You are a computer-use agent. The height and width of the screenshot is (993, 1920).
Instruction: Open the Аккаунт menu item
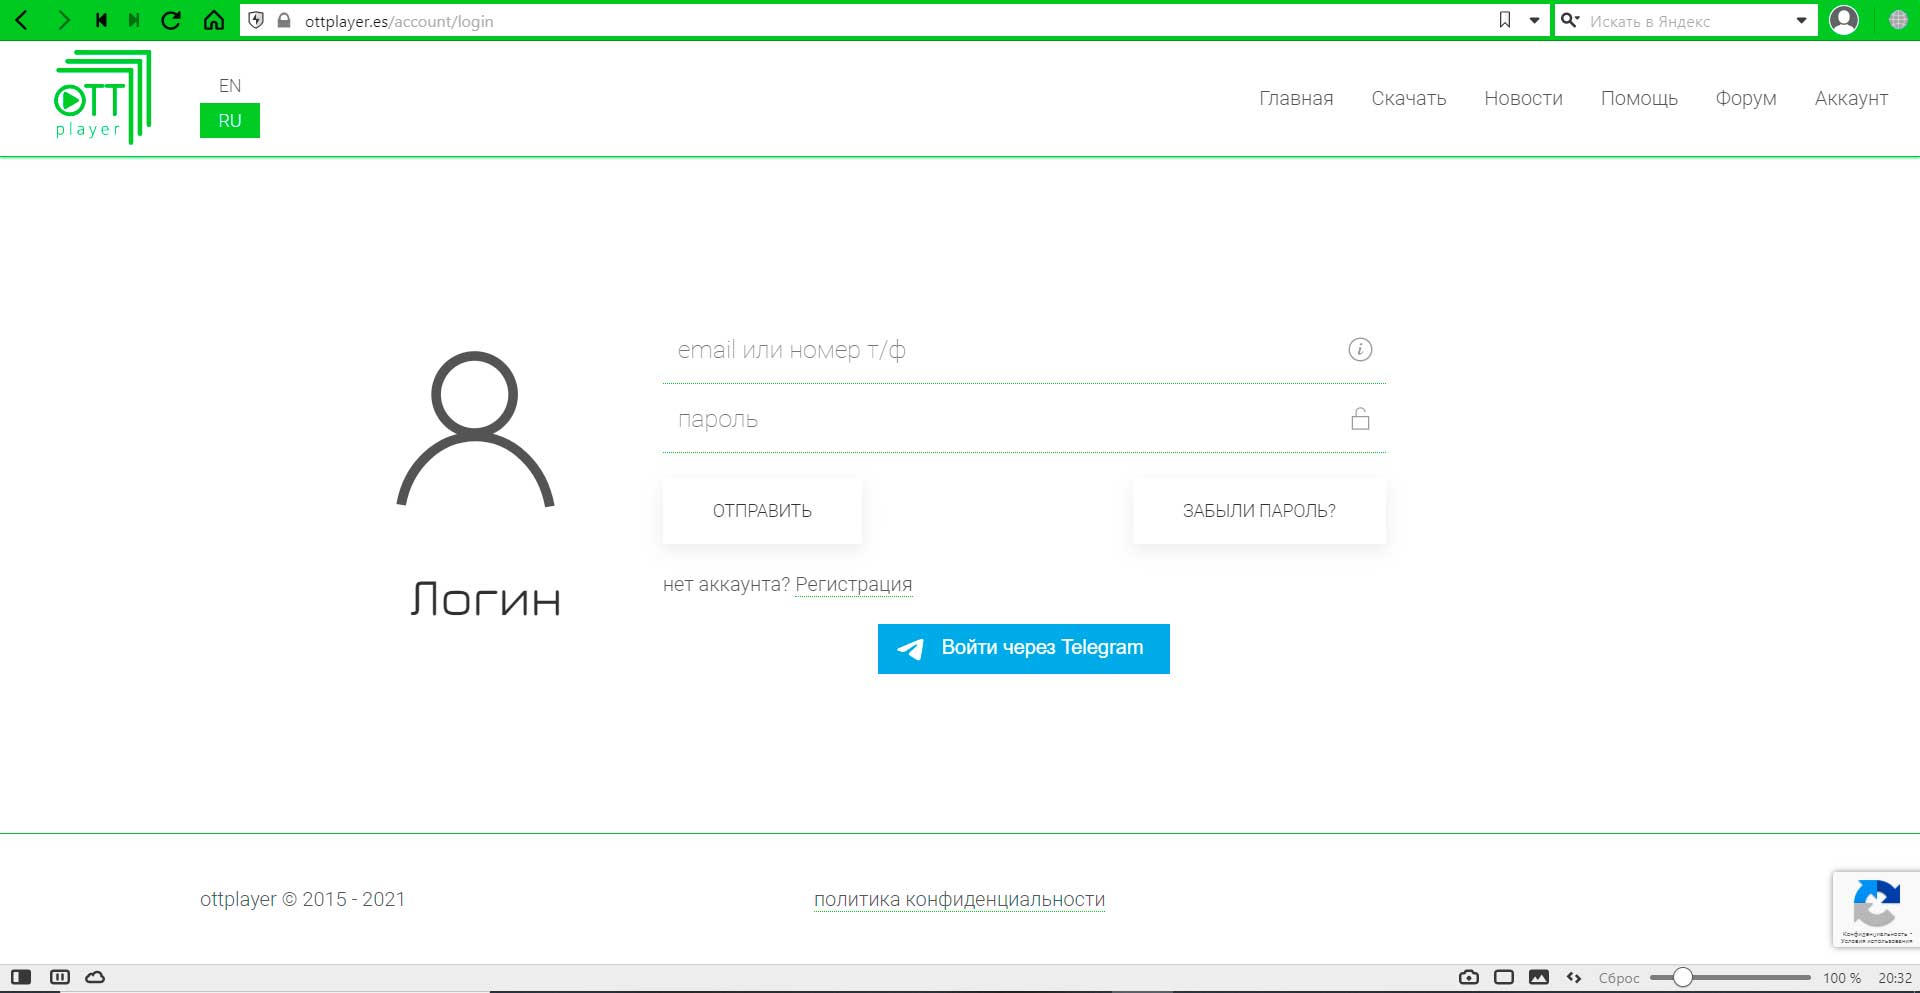point(1851,98)
